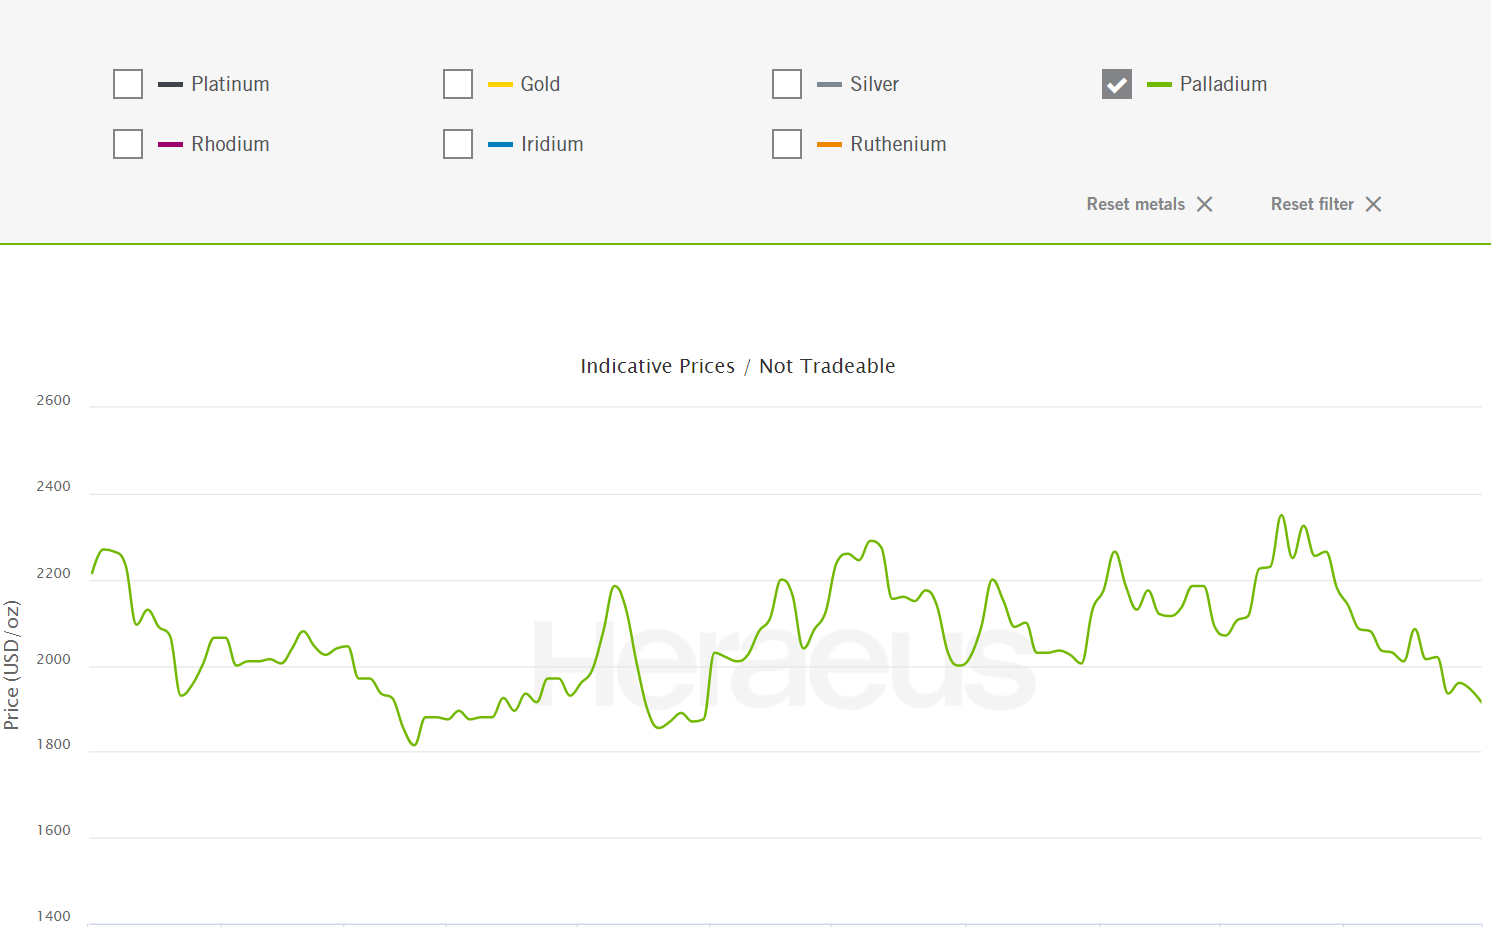Viewport: 1491px width, 927px height.
Task: Click the X icon beside Reset filter
Action: click(x=1374, y=204)
